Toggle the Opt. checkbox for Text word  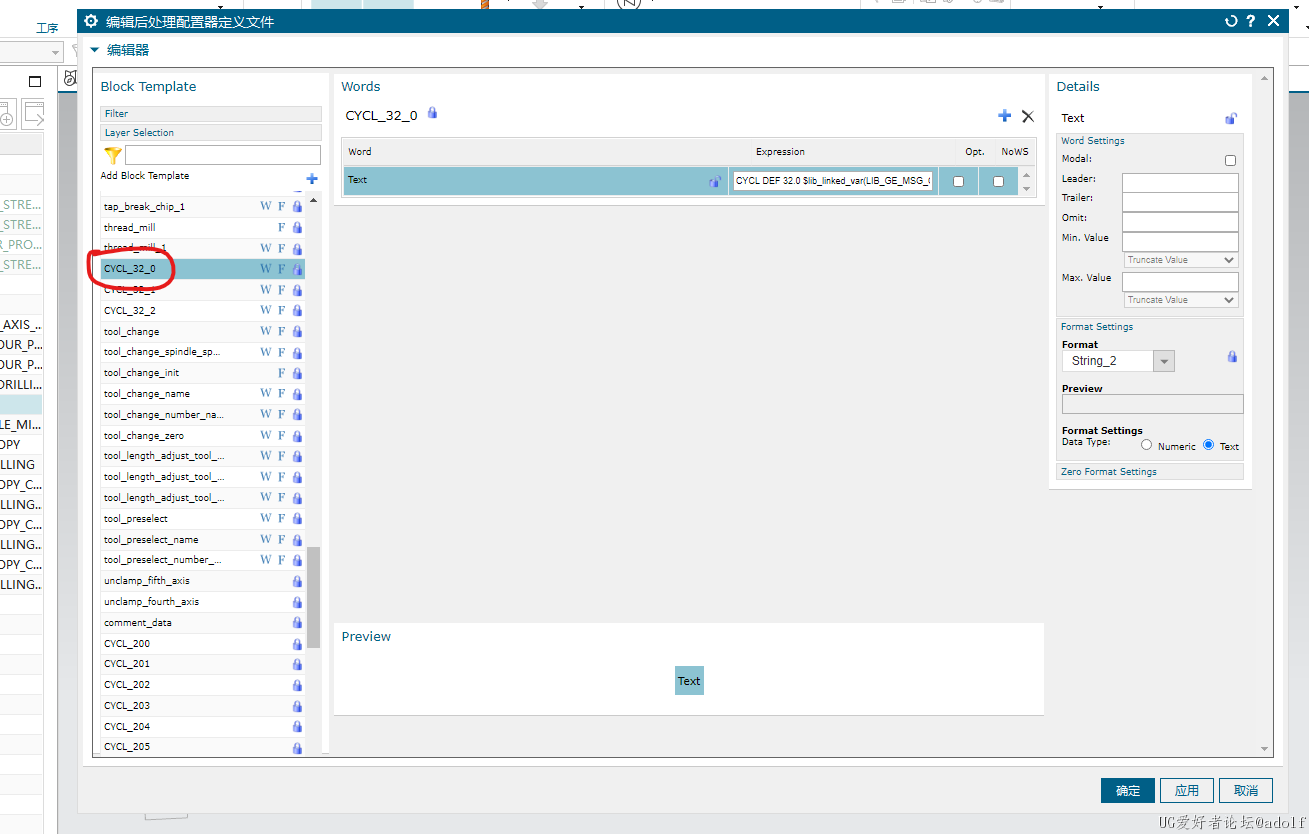(x=958, y=181)
